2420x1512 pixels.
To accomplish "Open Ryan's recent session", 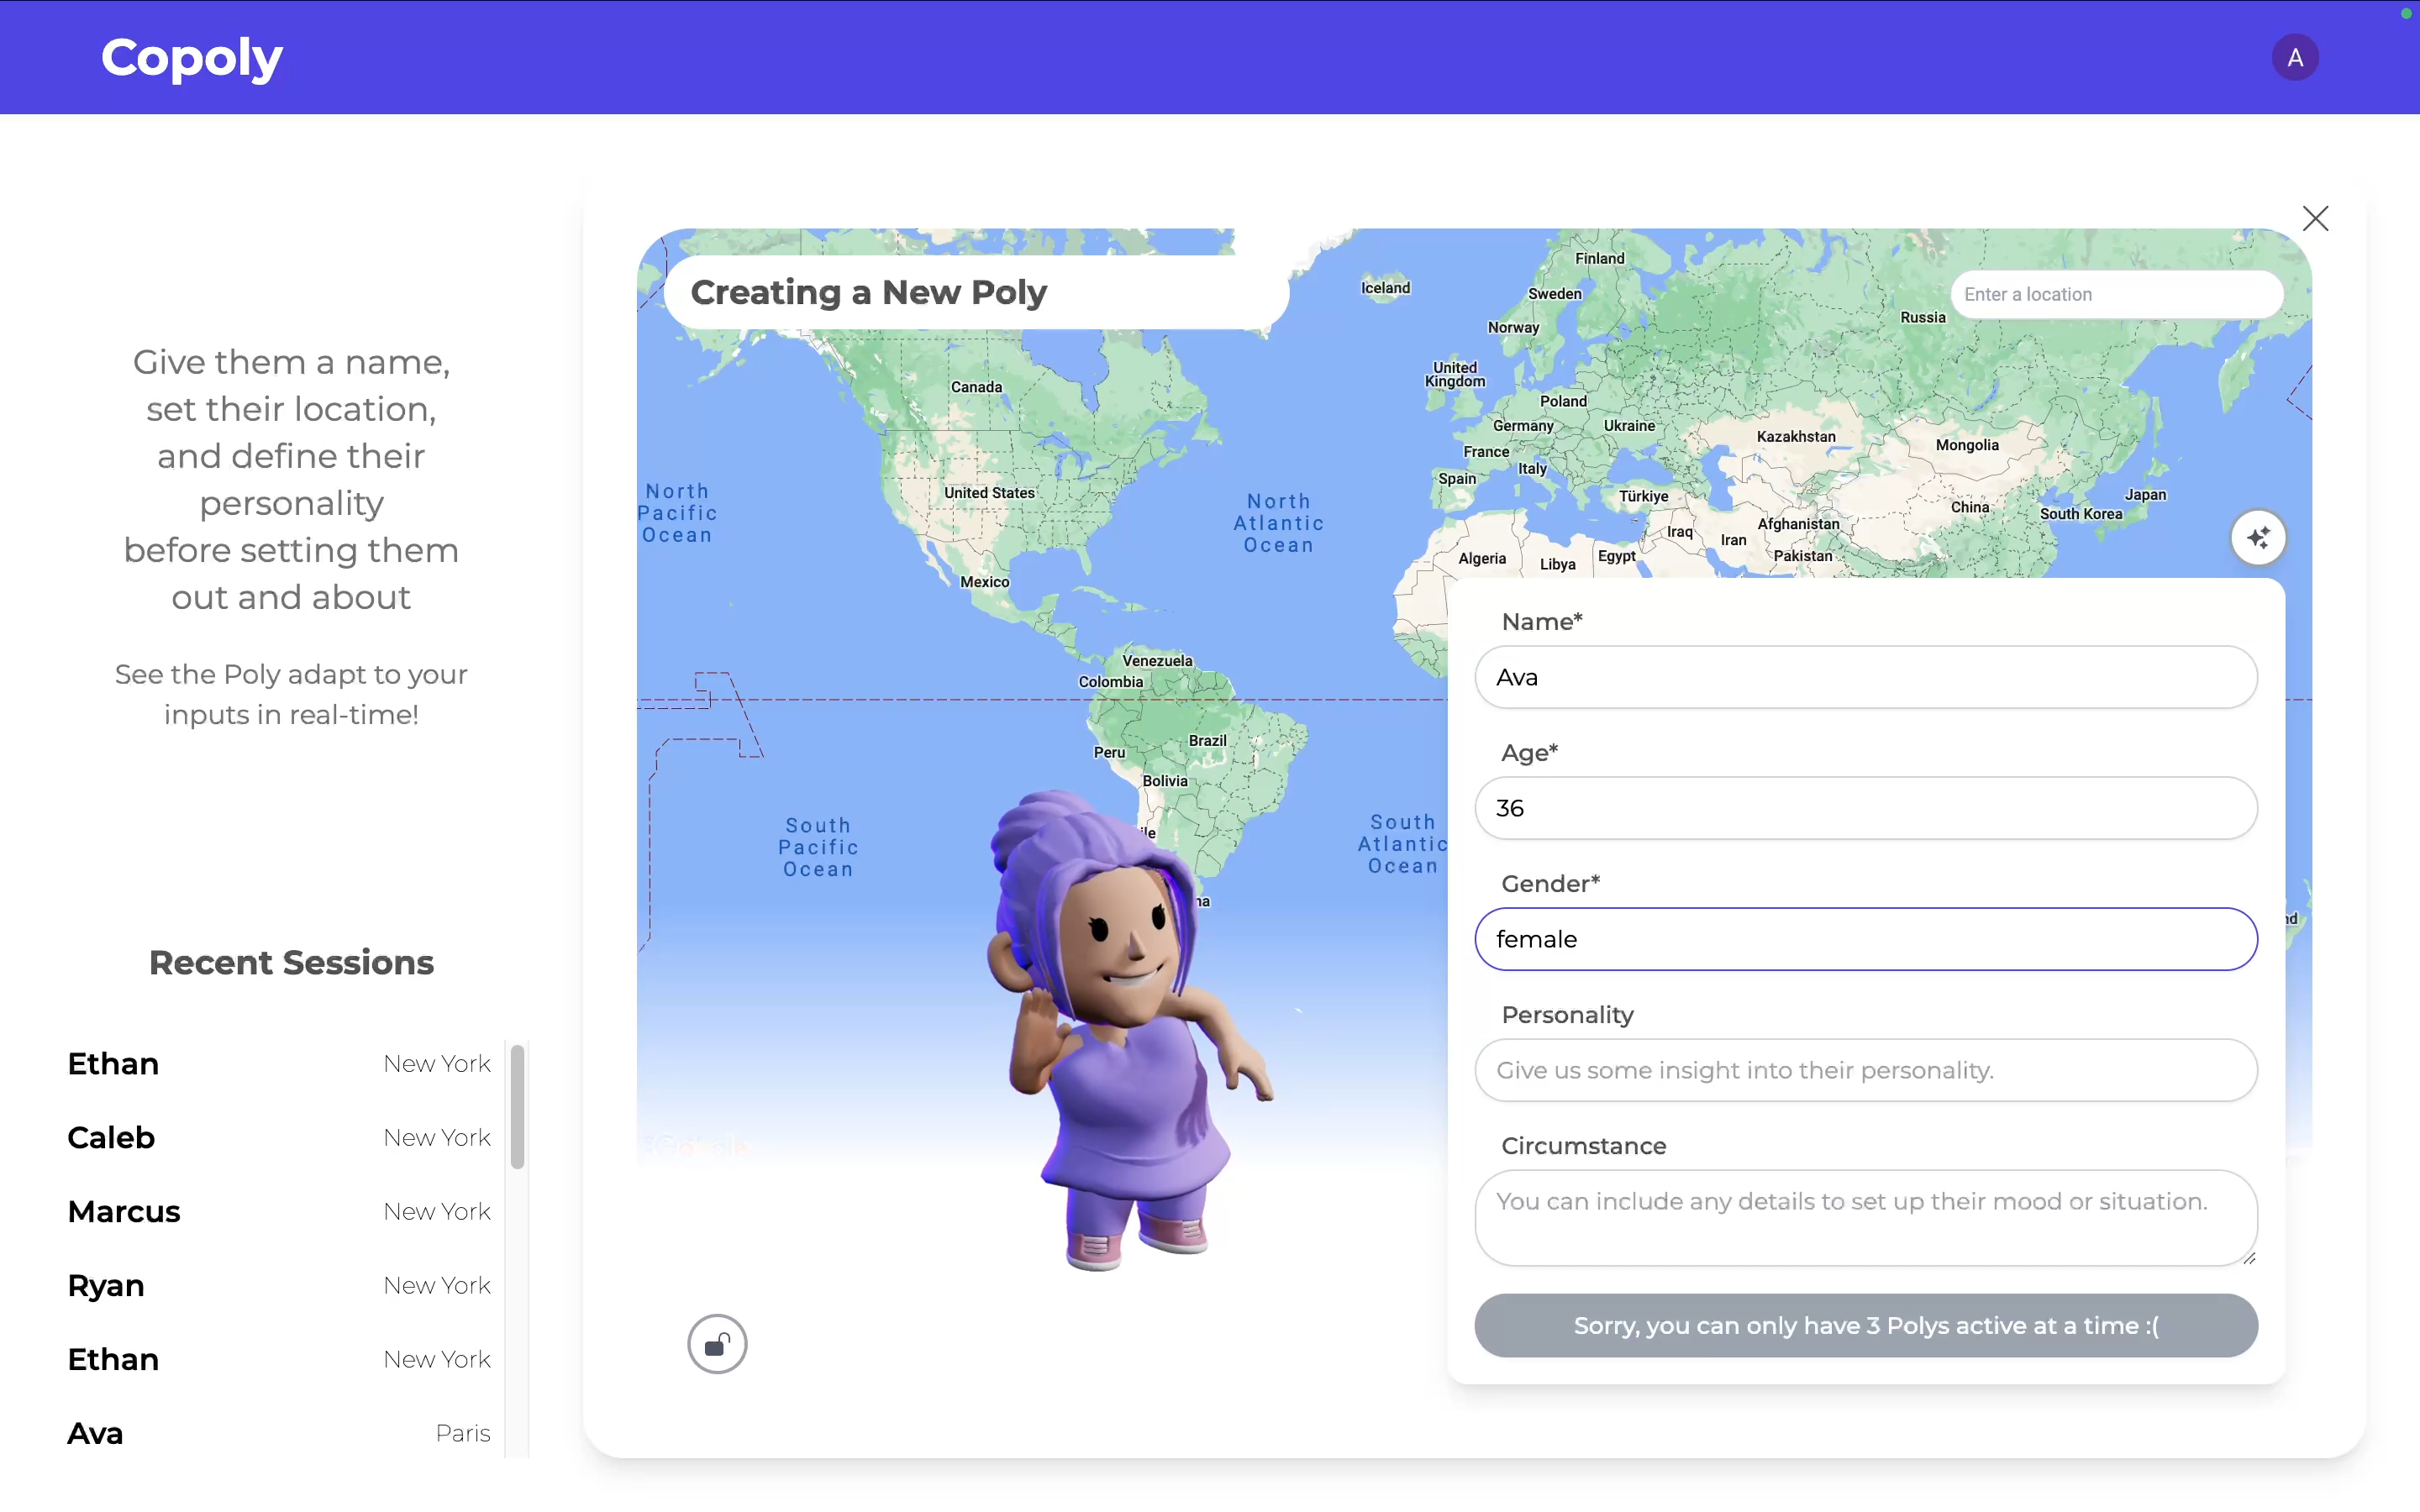I will tap(279, 1286).
